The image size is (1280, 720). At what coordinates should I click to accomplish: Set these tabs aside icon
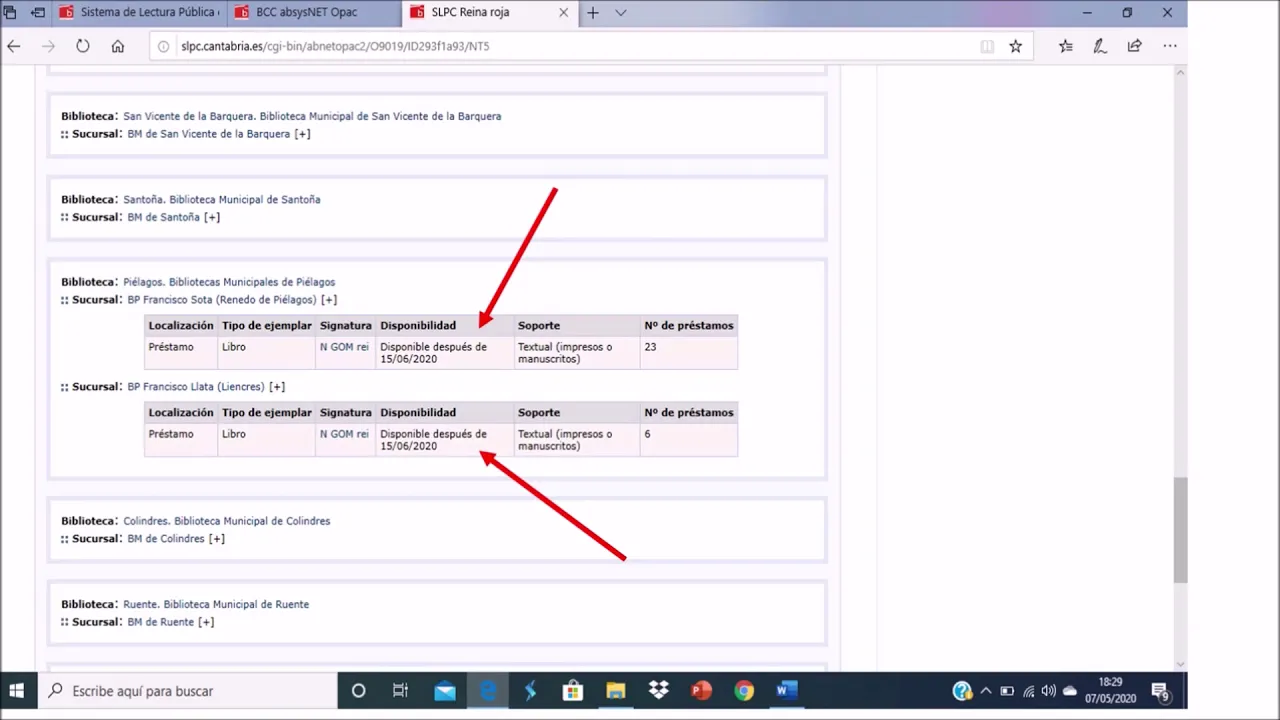(x=38, y=13)
